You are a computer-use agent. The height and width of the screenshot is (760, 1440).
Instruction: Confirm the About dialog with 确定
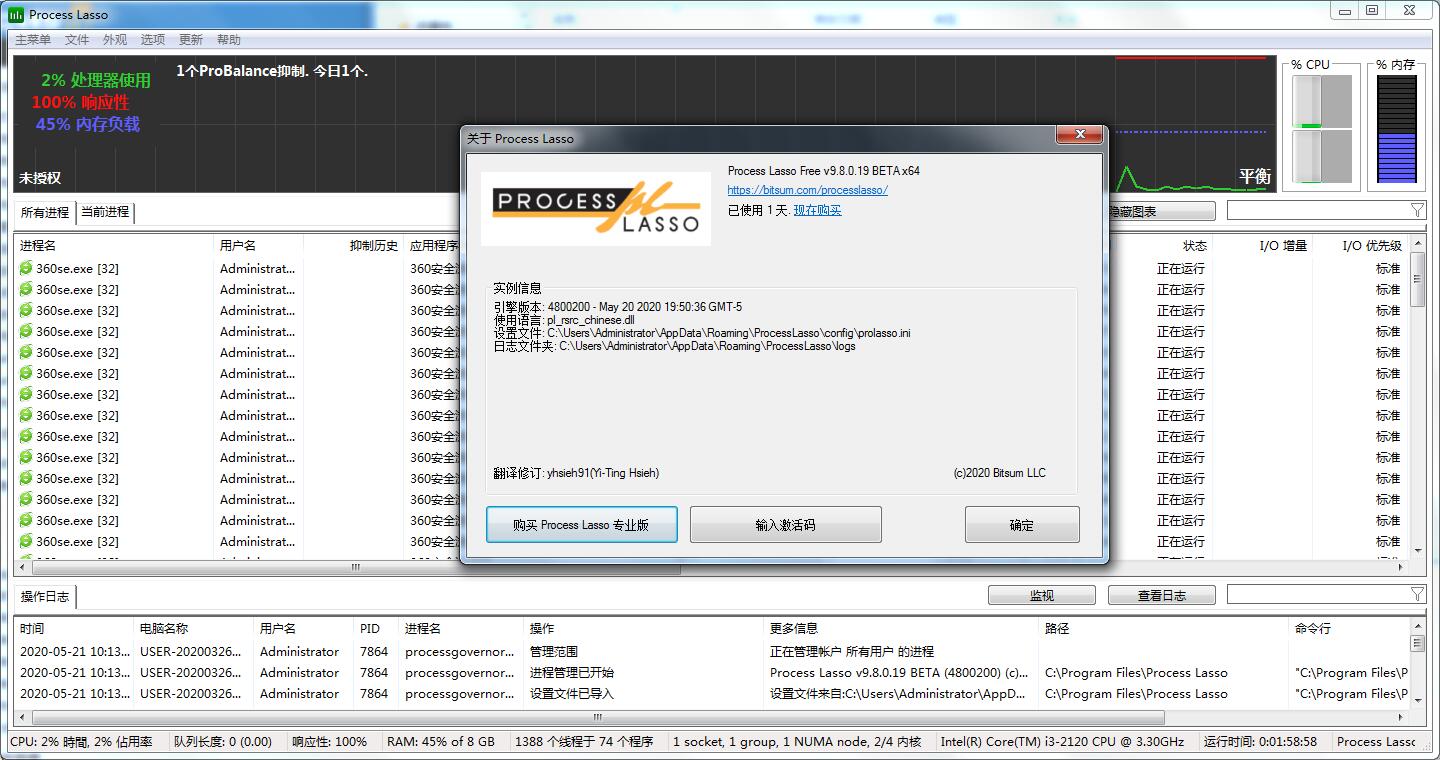tap(1022, 525)
